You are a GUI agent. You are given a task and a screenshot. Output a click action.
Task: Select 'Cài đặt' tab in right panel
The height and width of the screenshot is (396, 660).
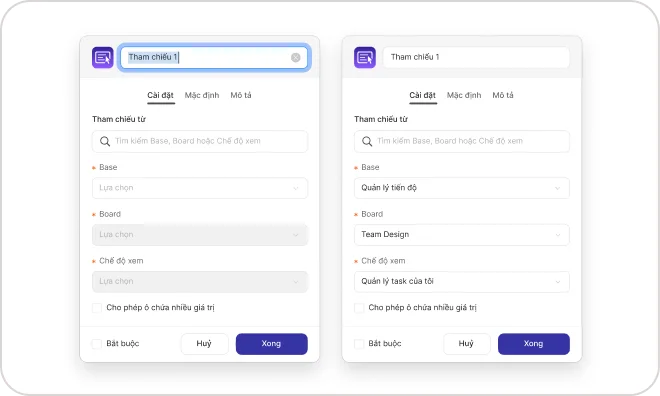pos(423,96)
